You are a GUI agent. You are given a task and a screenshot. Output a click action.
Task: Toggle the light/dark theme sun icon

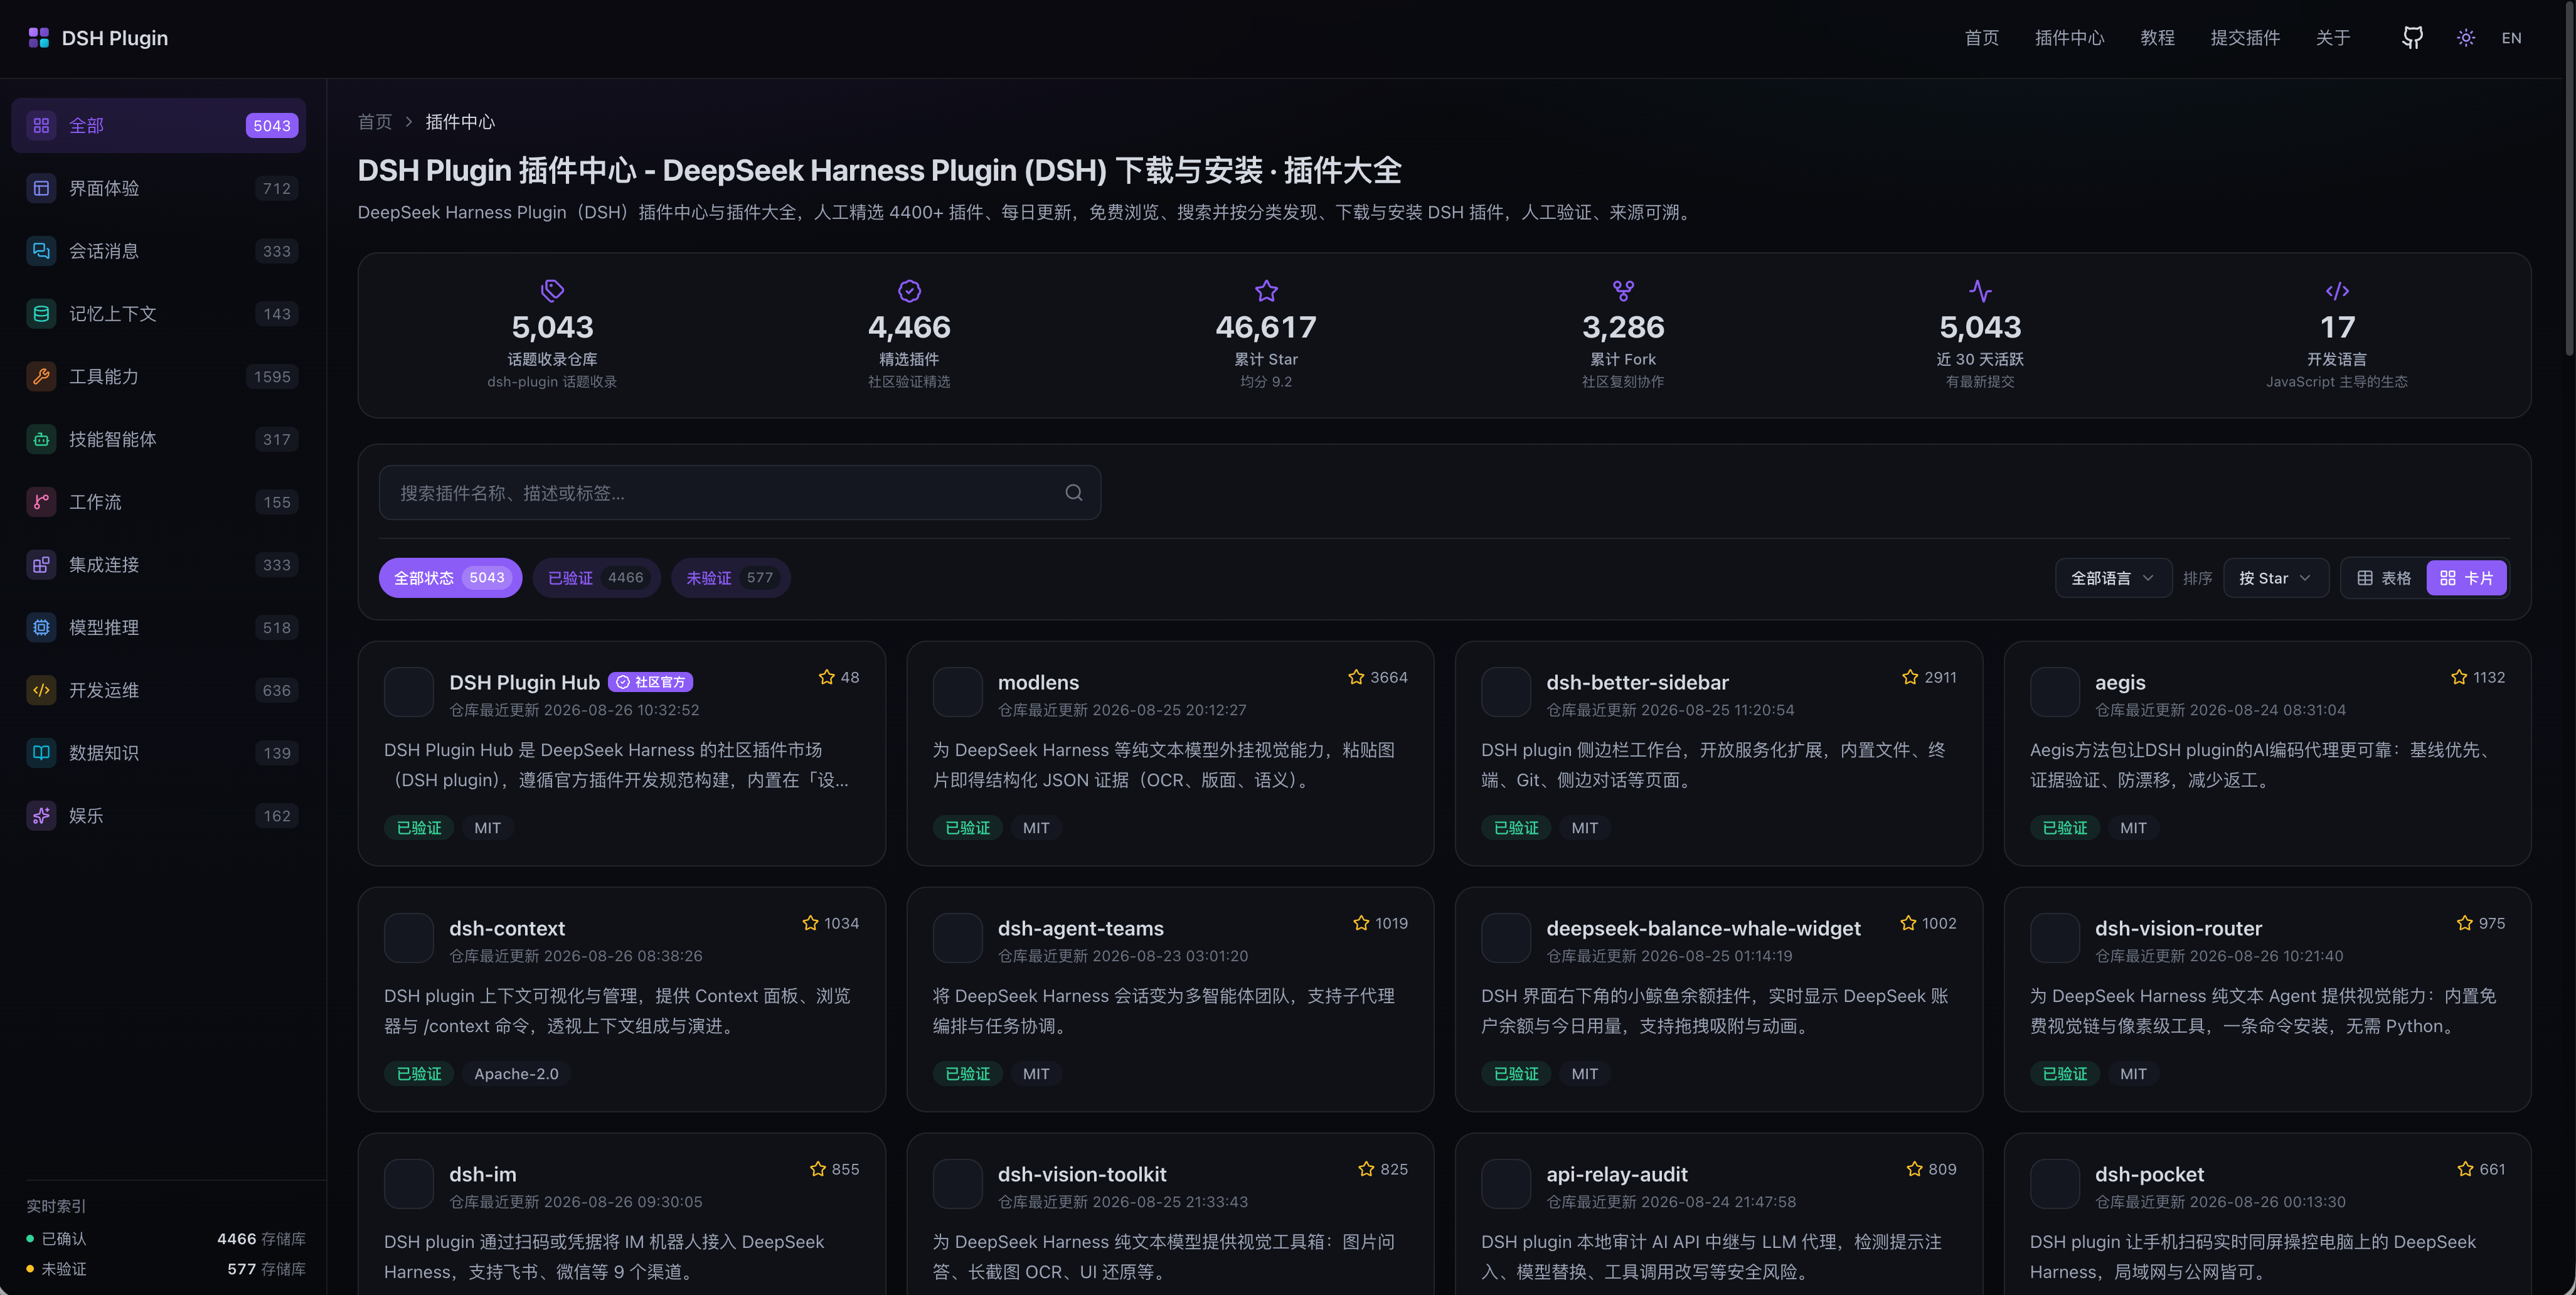2466,38
